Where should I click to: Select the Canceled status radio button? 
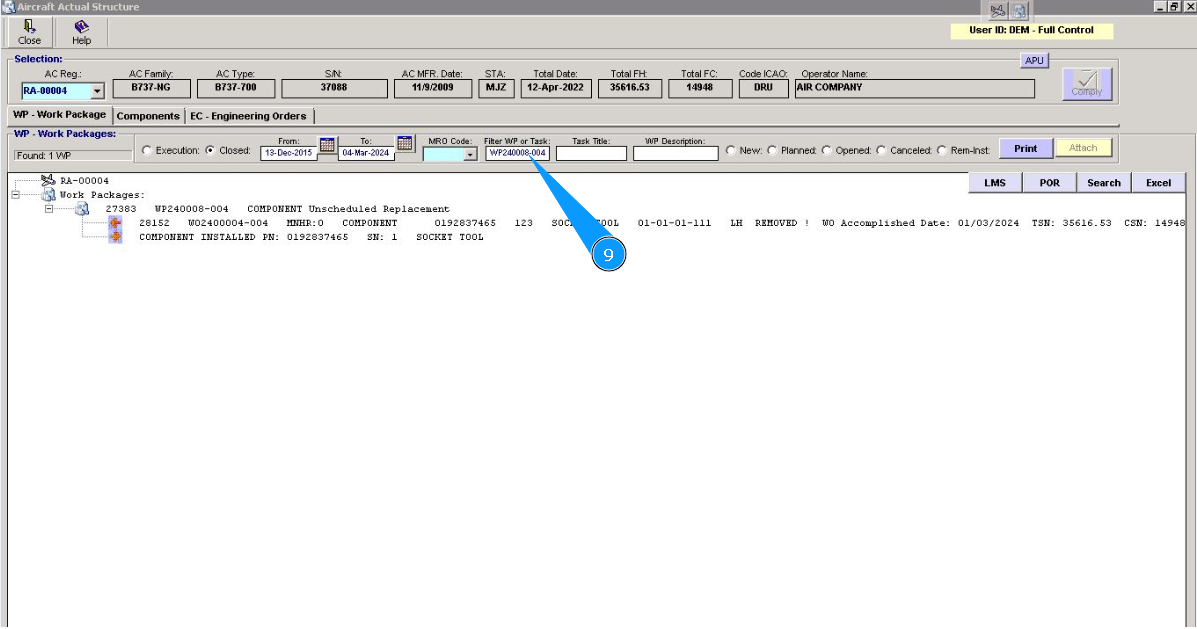(881, 150)
